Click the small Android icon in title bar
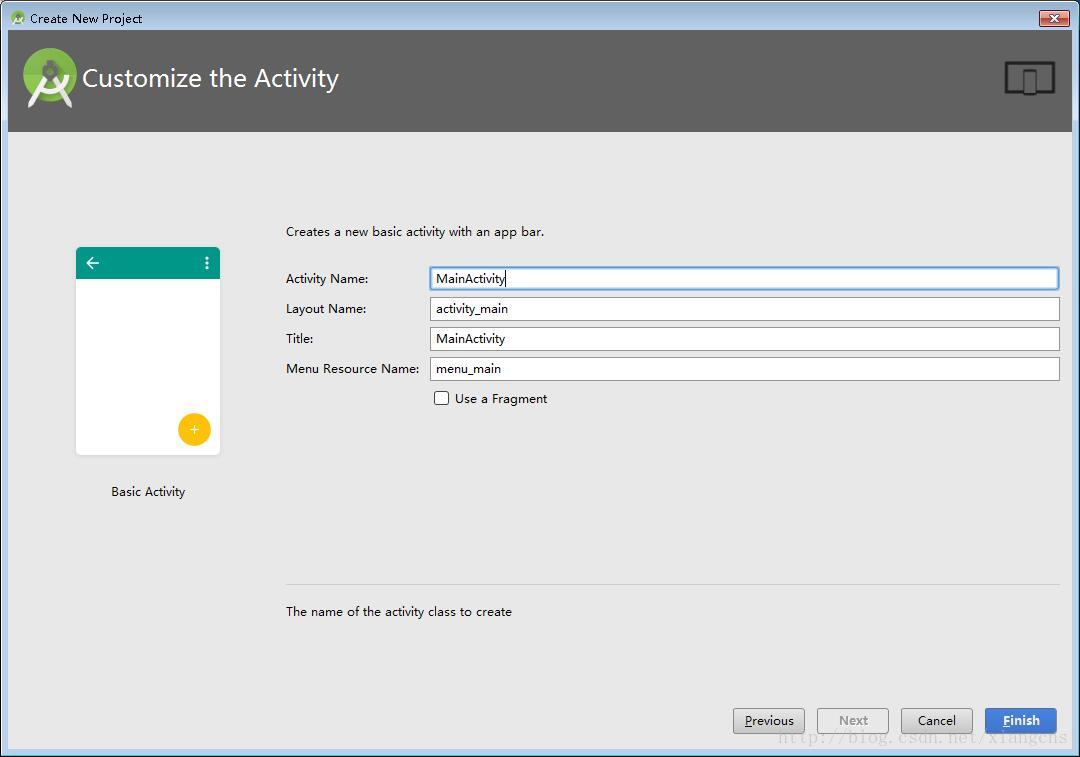 click(17, 18)
